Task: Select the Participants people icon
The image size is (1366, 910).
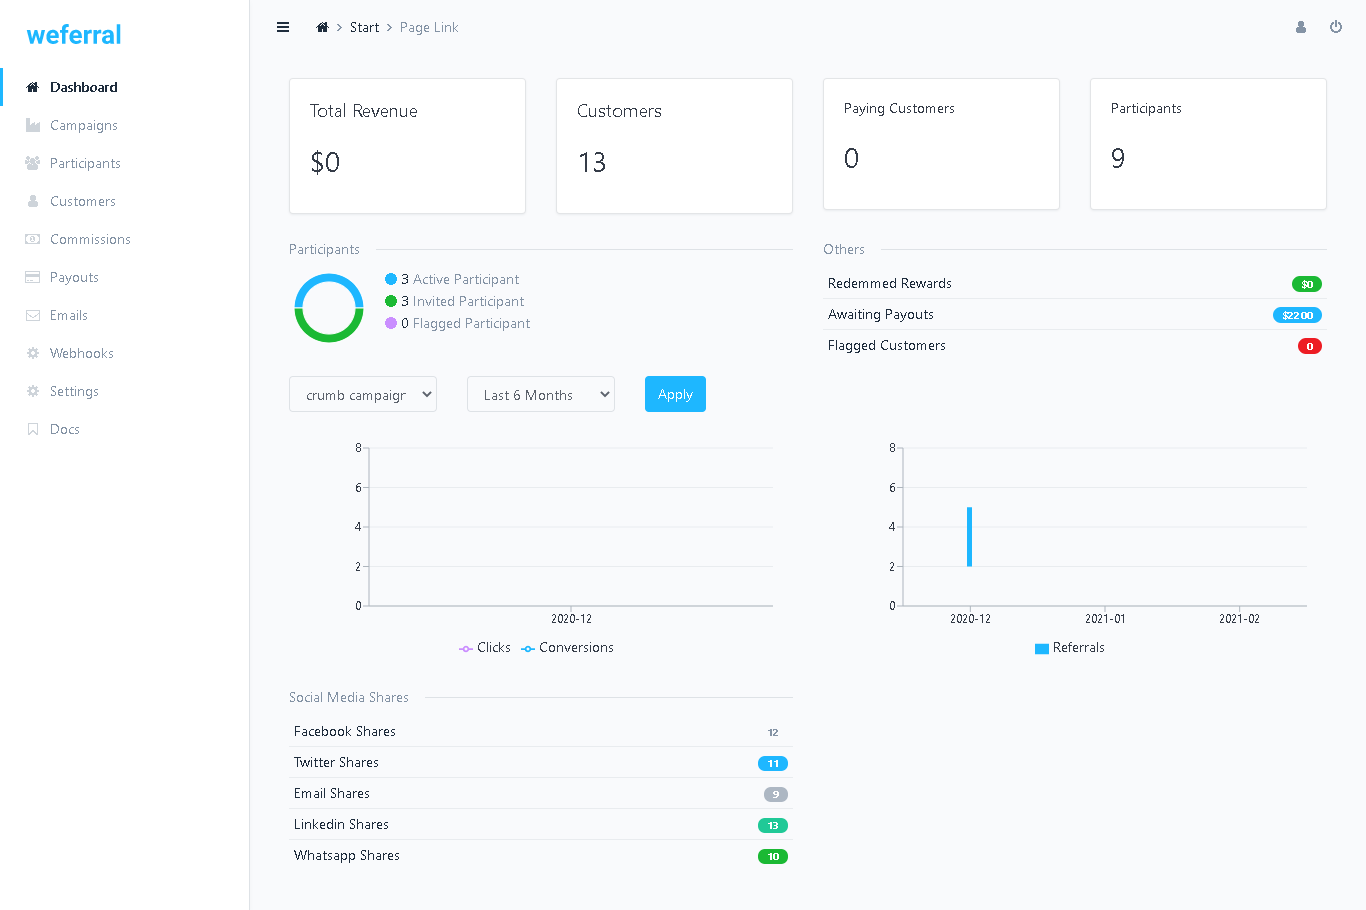Action: point(31,163)
